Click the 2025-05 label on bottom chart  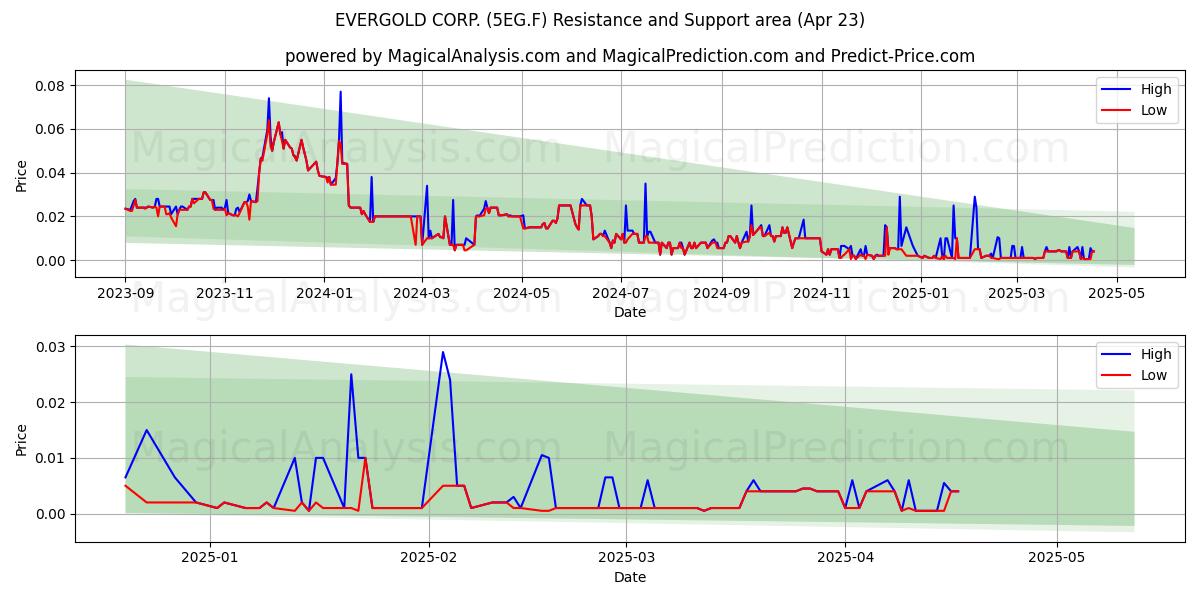[1057, 559]
